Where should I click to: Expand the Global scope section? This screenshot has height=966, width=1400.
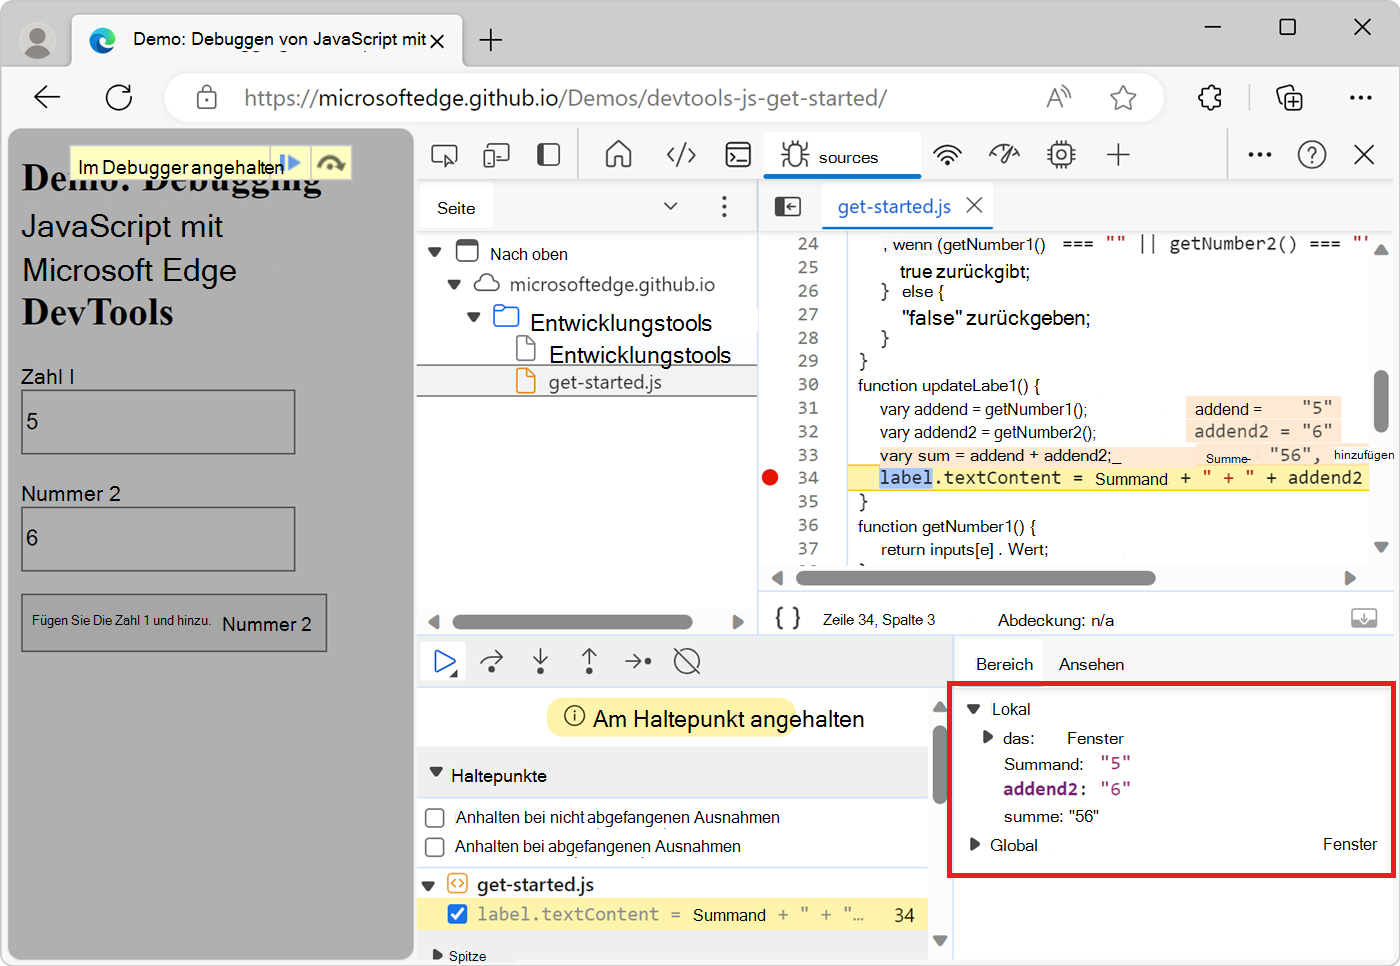[x=975, y=845]
